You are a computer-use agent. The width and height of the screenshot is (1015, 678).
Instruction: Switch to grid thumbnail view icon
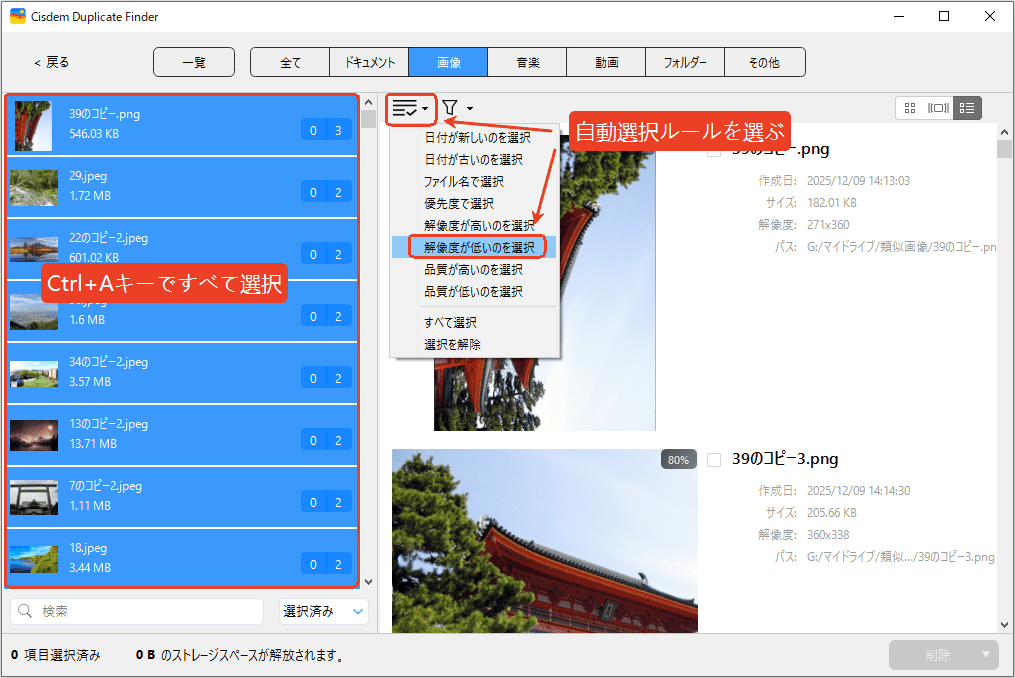click(x=910, y=108)
